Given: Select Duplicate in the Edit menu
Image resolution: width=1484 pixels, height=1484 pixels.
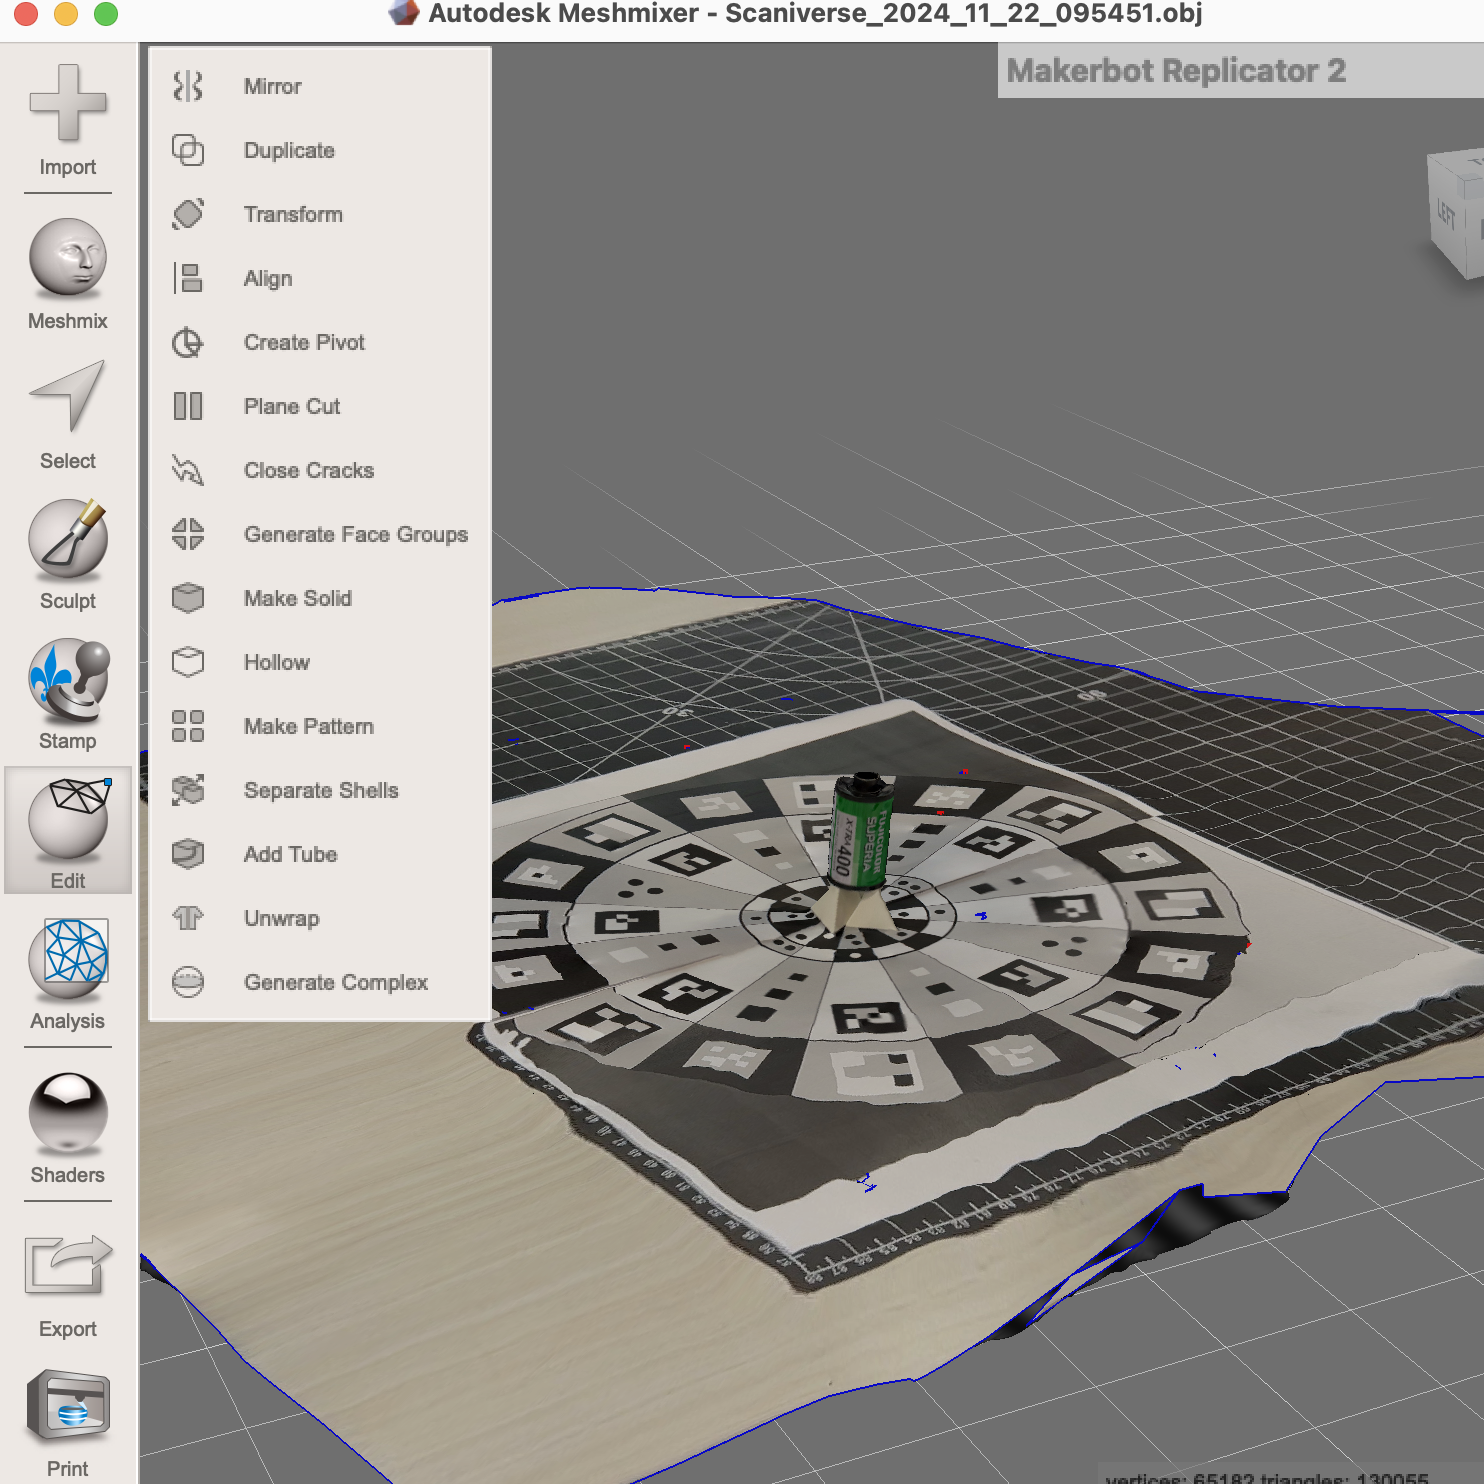Looking at the screenshot, I should click(288, 150).
